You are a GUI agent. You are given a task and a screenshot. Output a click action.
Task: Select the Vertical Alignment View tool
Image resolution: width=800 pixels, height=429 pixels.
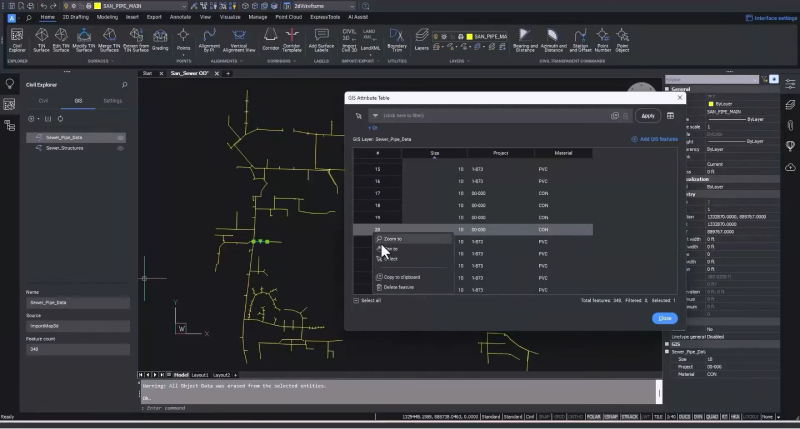239,40
